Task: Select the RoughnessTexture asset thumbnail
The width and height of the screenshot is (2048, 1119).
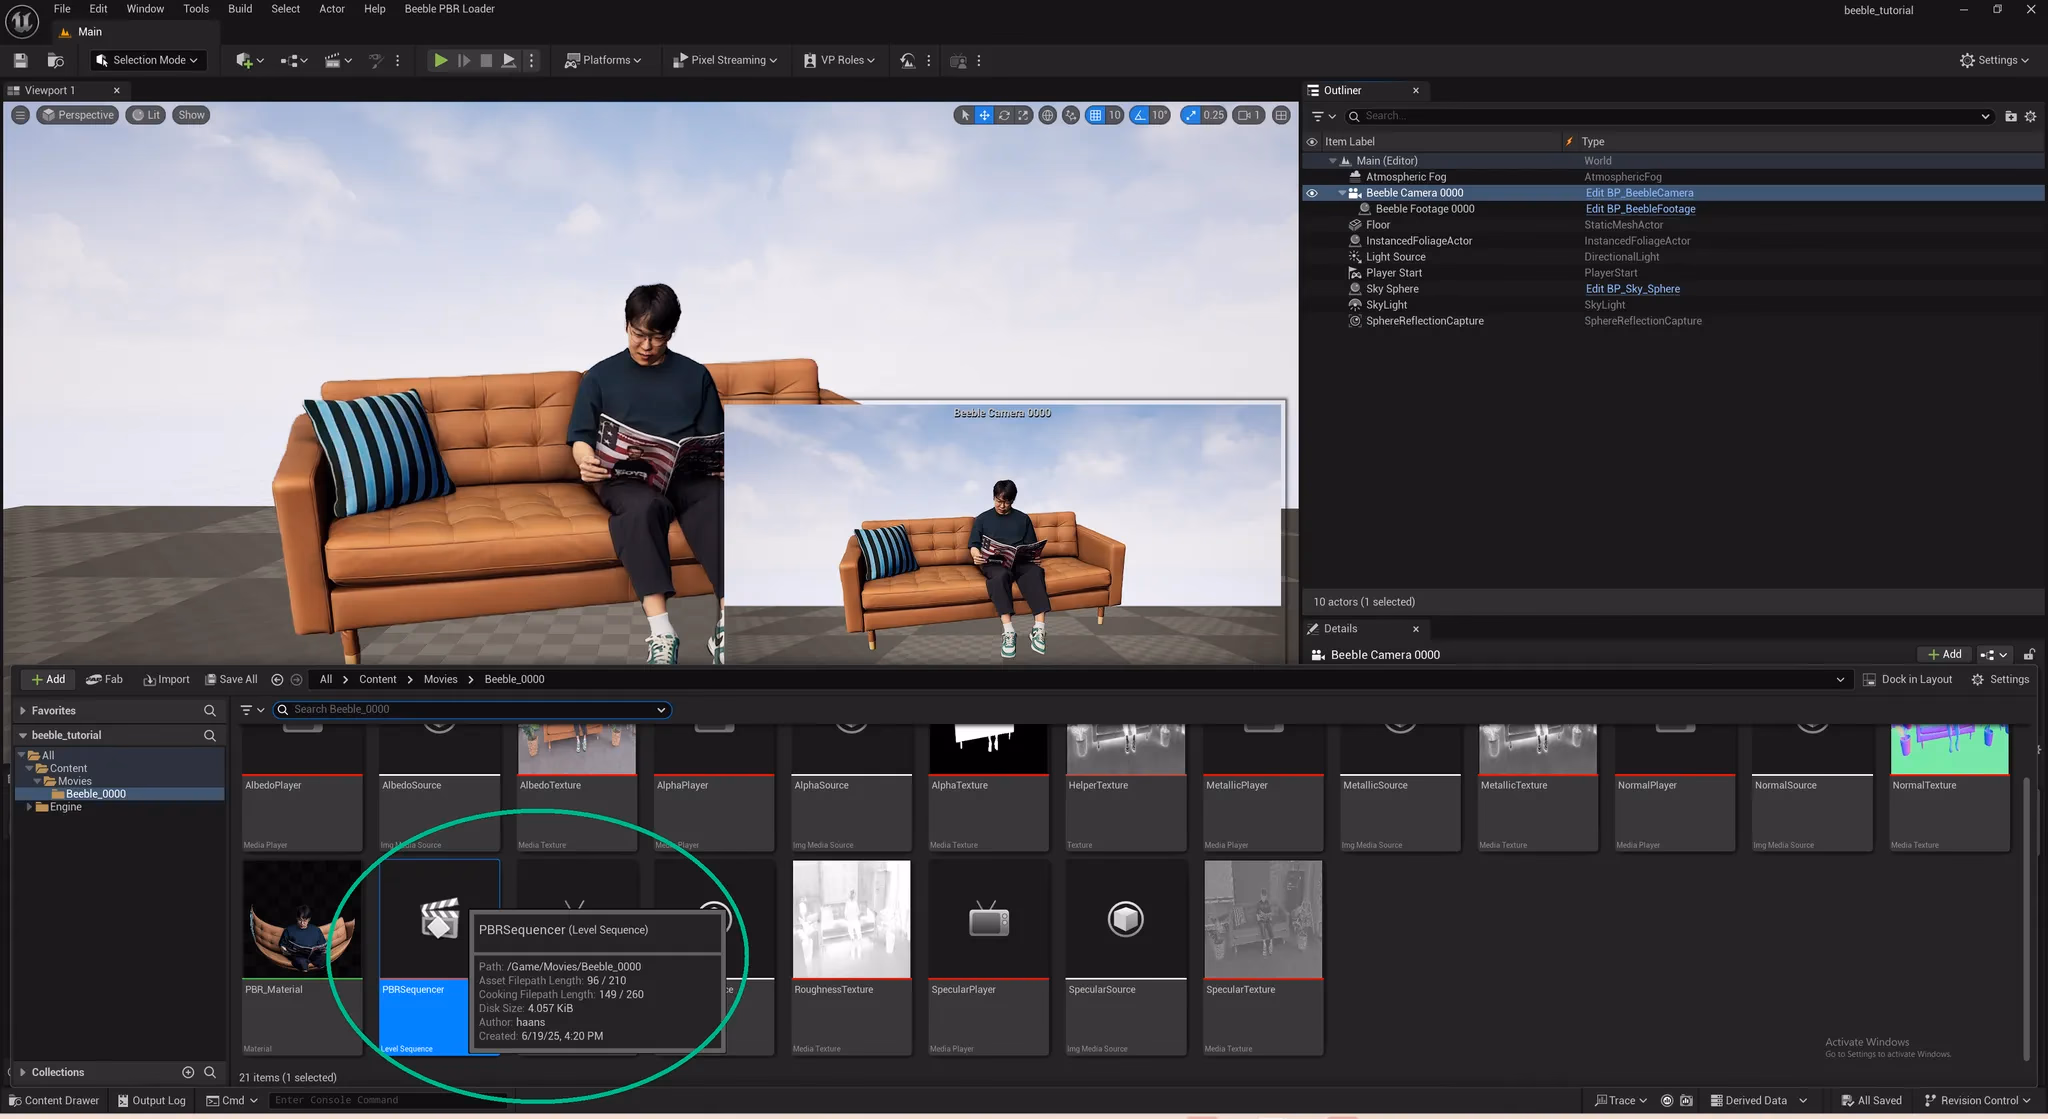Action: point(851,920)
